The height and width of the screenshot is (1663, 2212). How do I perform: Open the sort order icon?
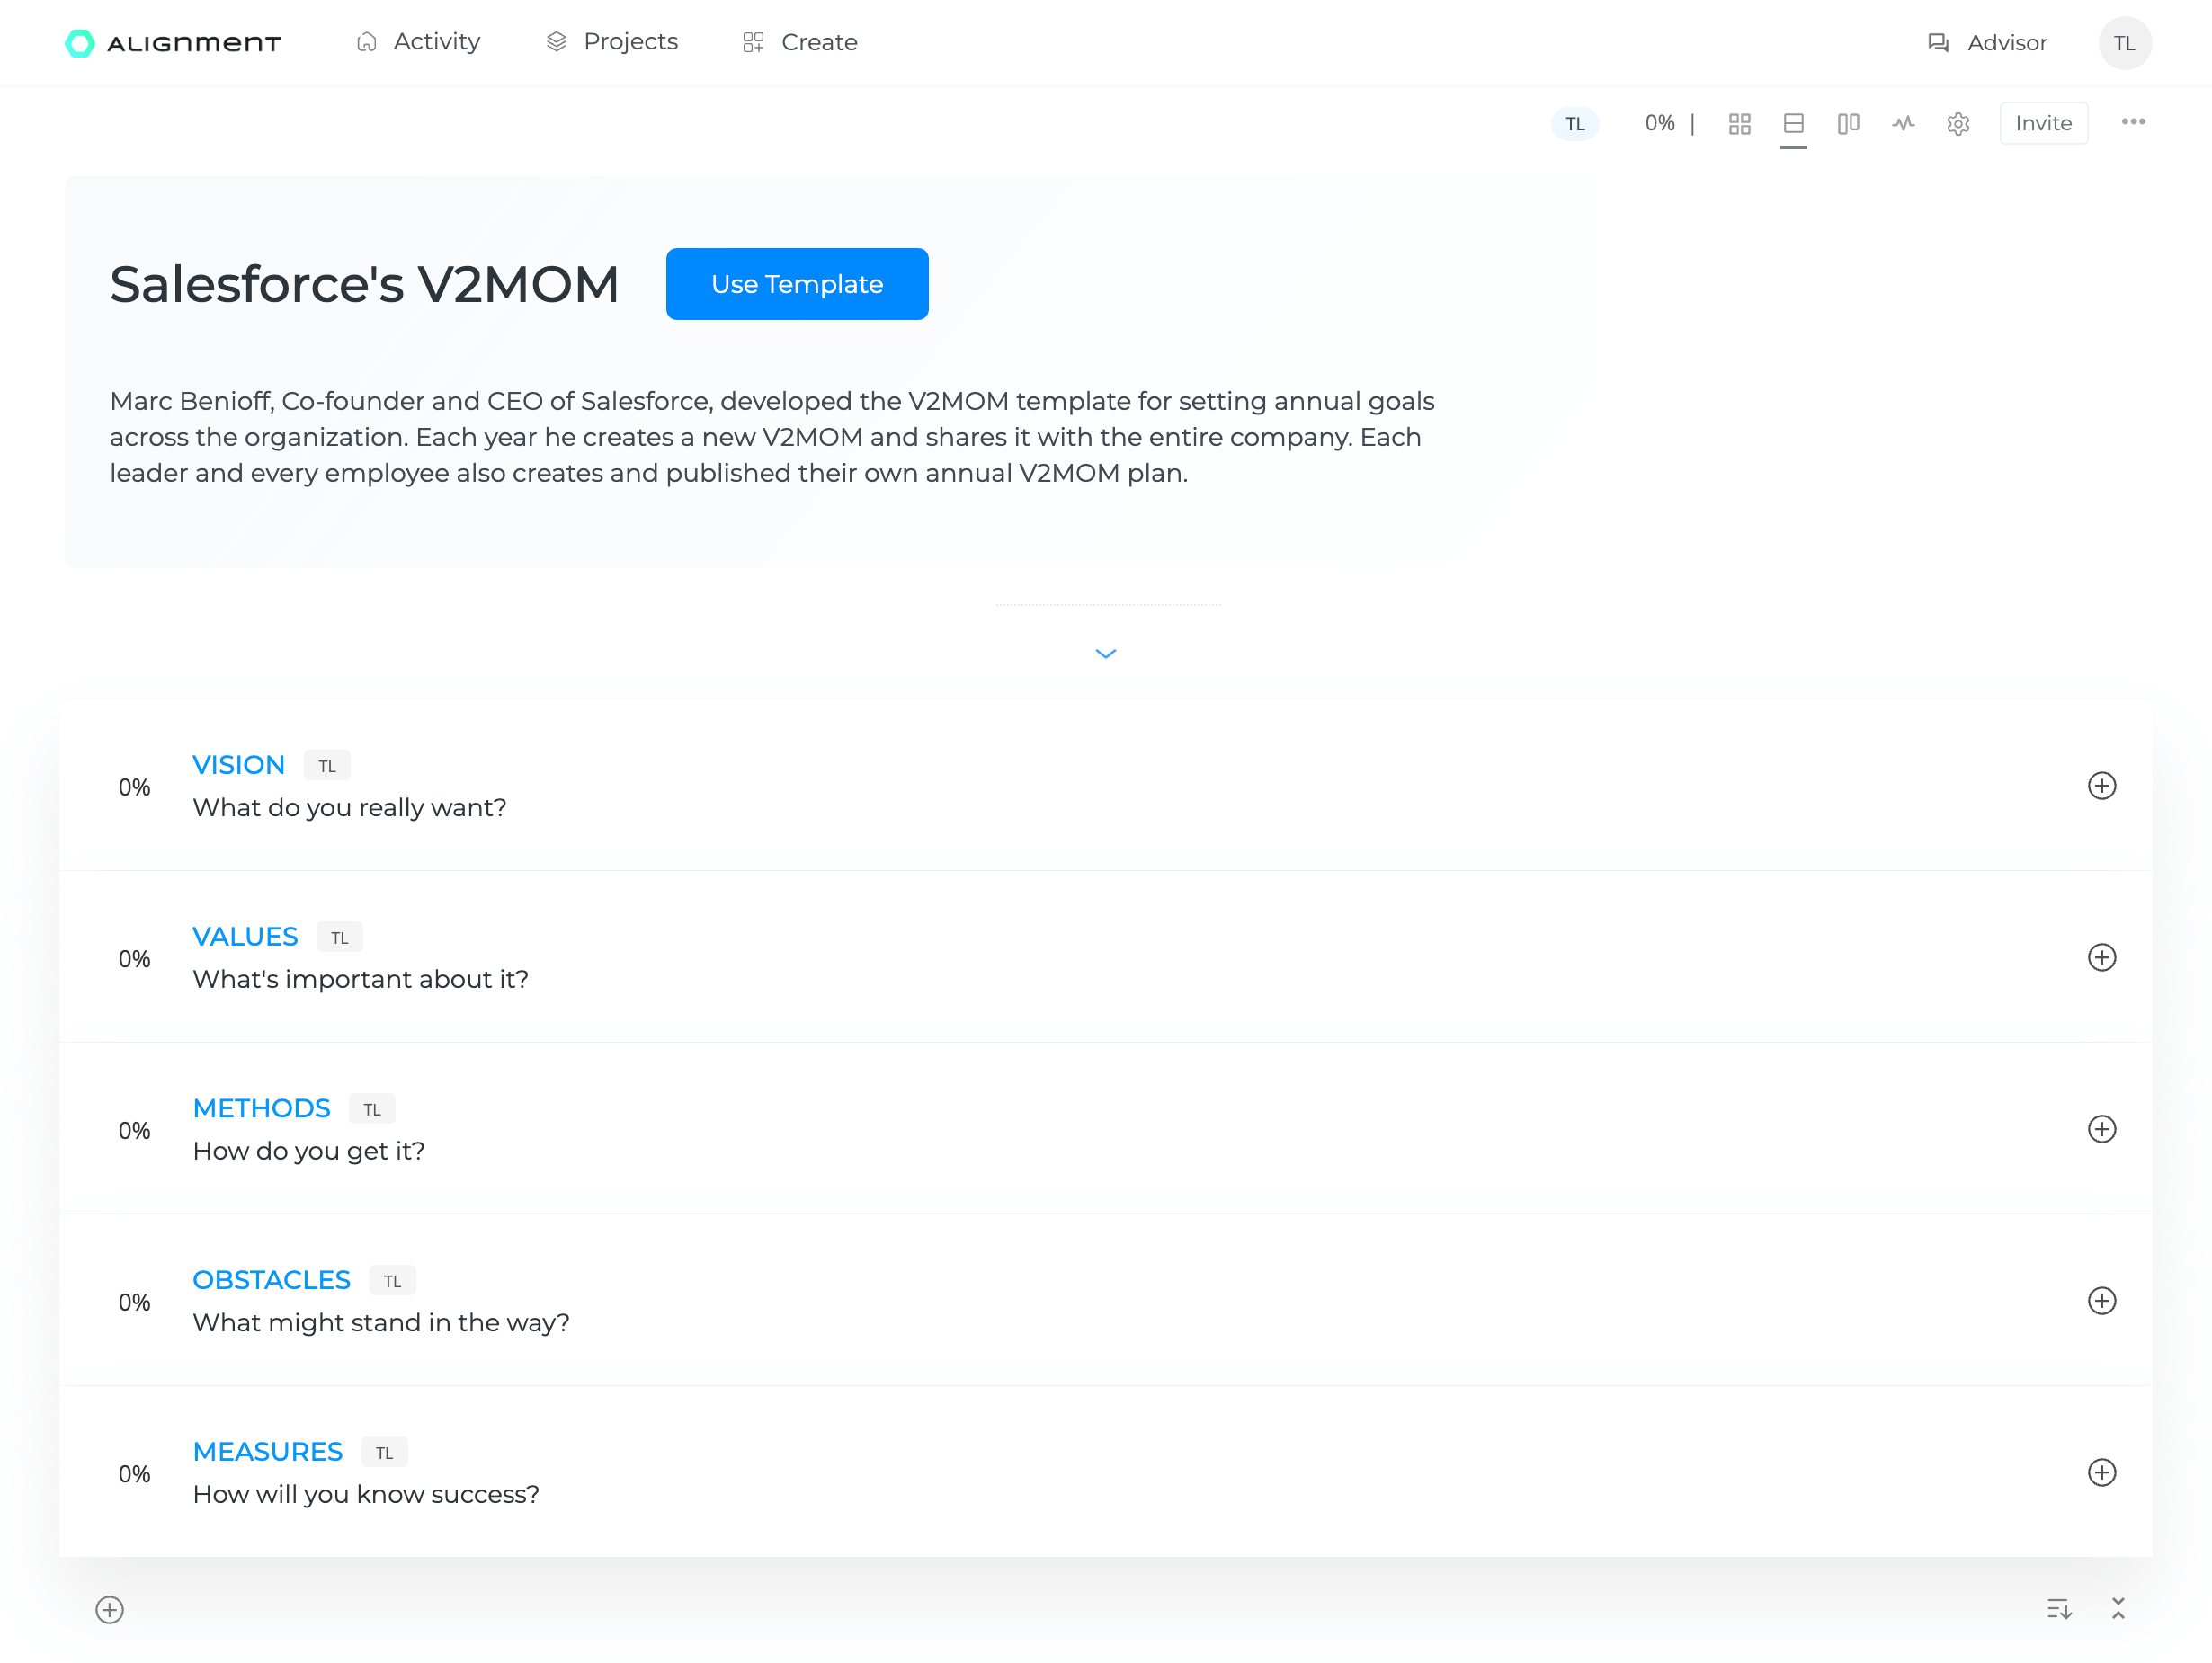point(2059,1609)
